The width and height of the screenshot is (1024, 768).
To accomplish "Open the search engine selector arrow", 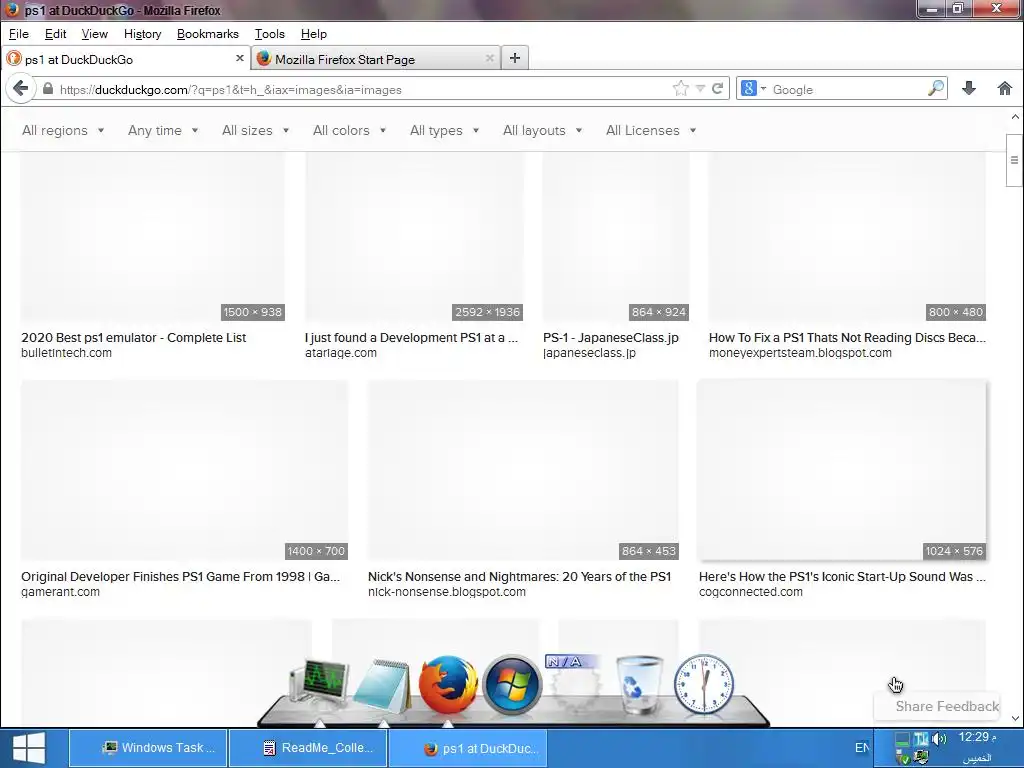I will 763,89.
